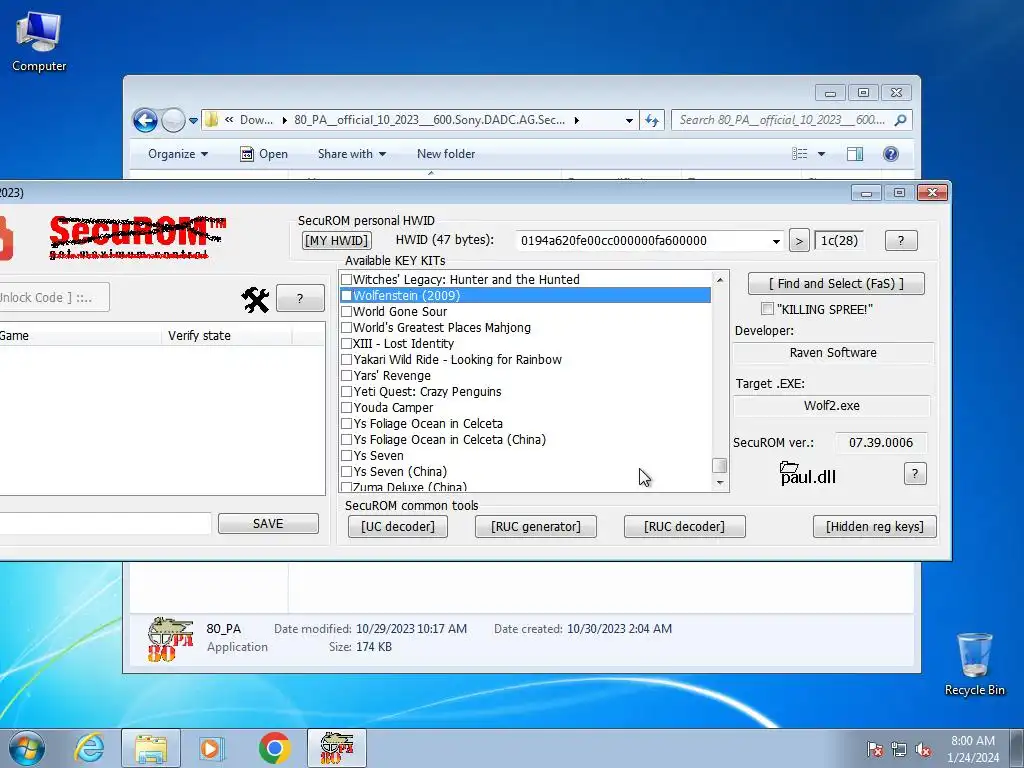
Task: Click the ? button next to paul.dll
Action: point(915,474)
